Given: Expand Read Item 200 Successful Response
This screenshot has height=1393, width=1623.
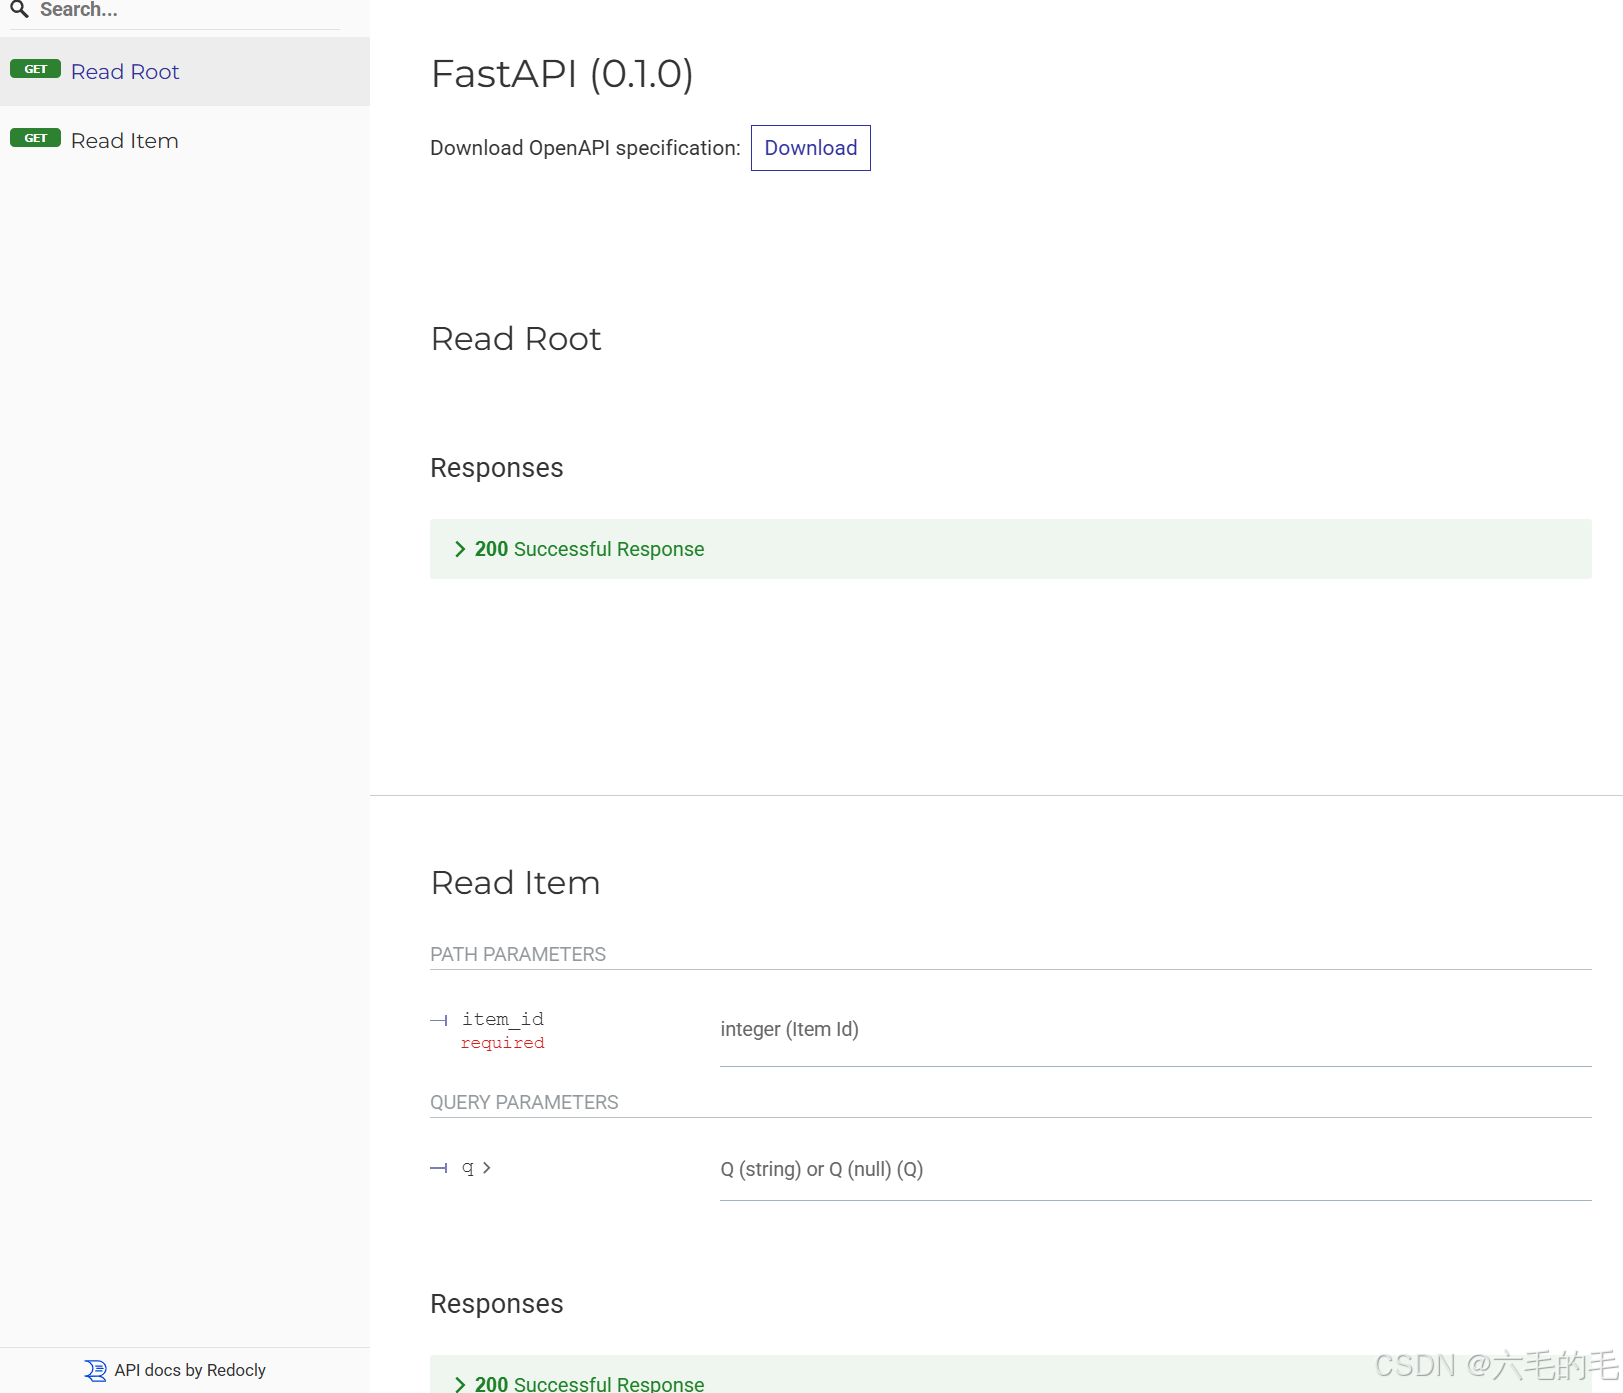Looking at the screenshot, I should [x=1010, y=1376].
